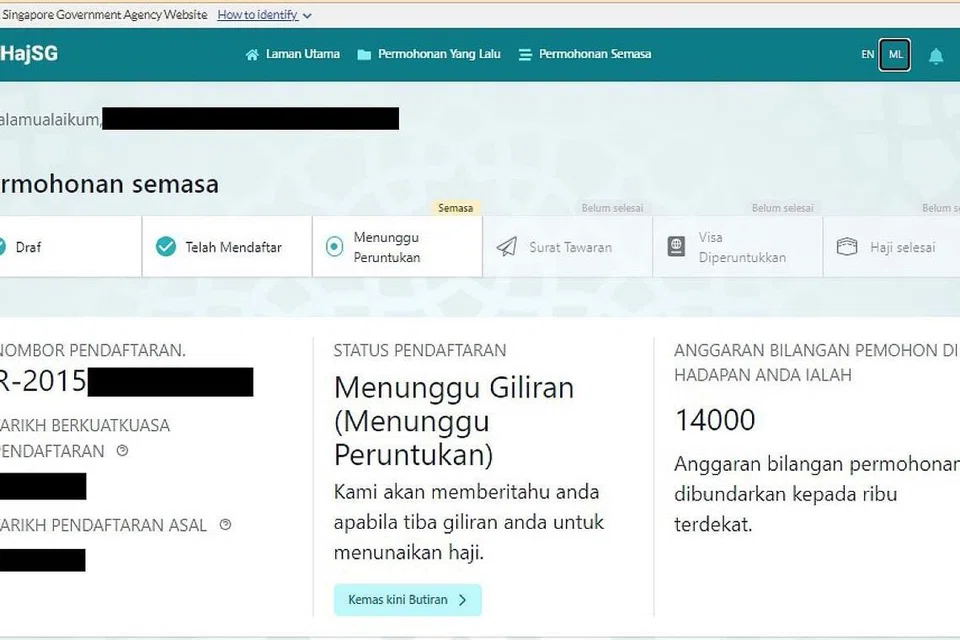Click help icon beside Tarikh Berkuatkuasa Pendaftaran
This screenshot has width=960, height=640.
(x=122, y=451)
